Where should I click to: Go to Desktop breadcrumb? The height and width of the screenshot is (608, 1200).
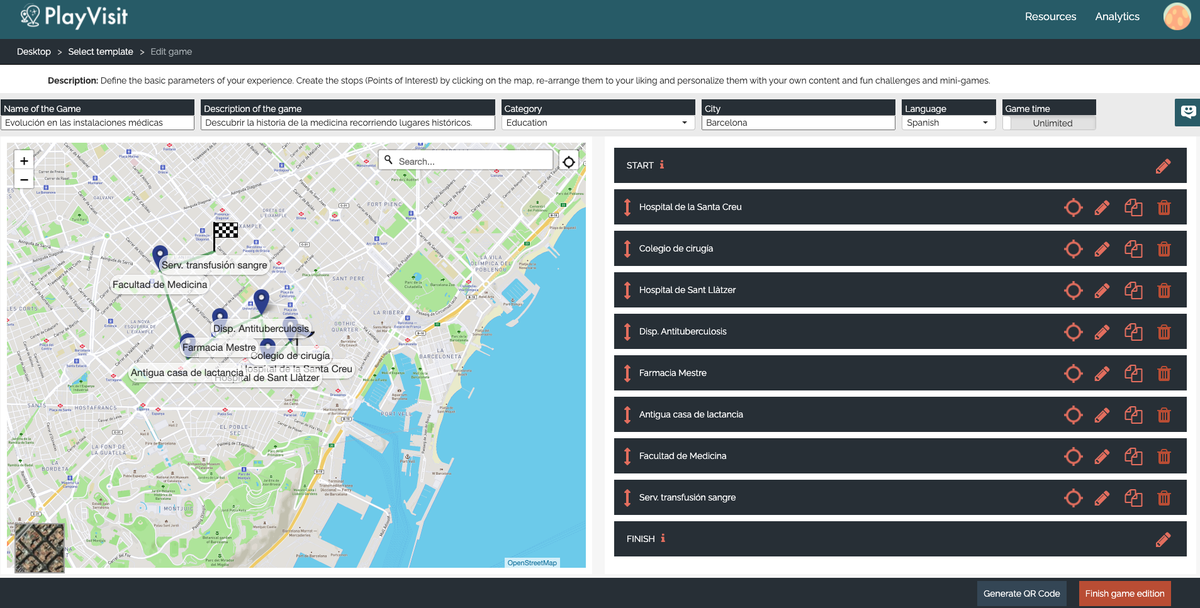[34, 52]
